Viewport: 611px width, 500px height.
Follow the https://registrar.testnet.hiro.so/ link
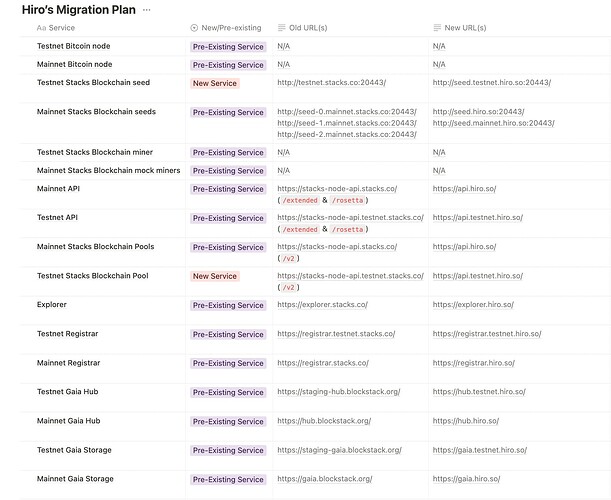click(487, 334)
